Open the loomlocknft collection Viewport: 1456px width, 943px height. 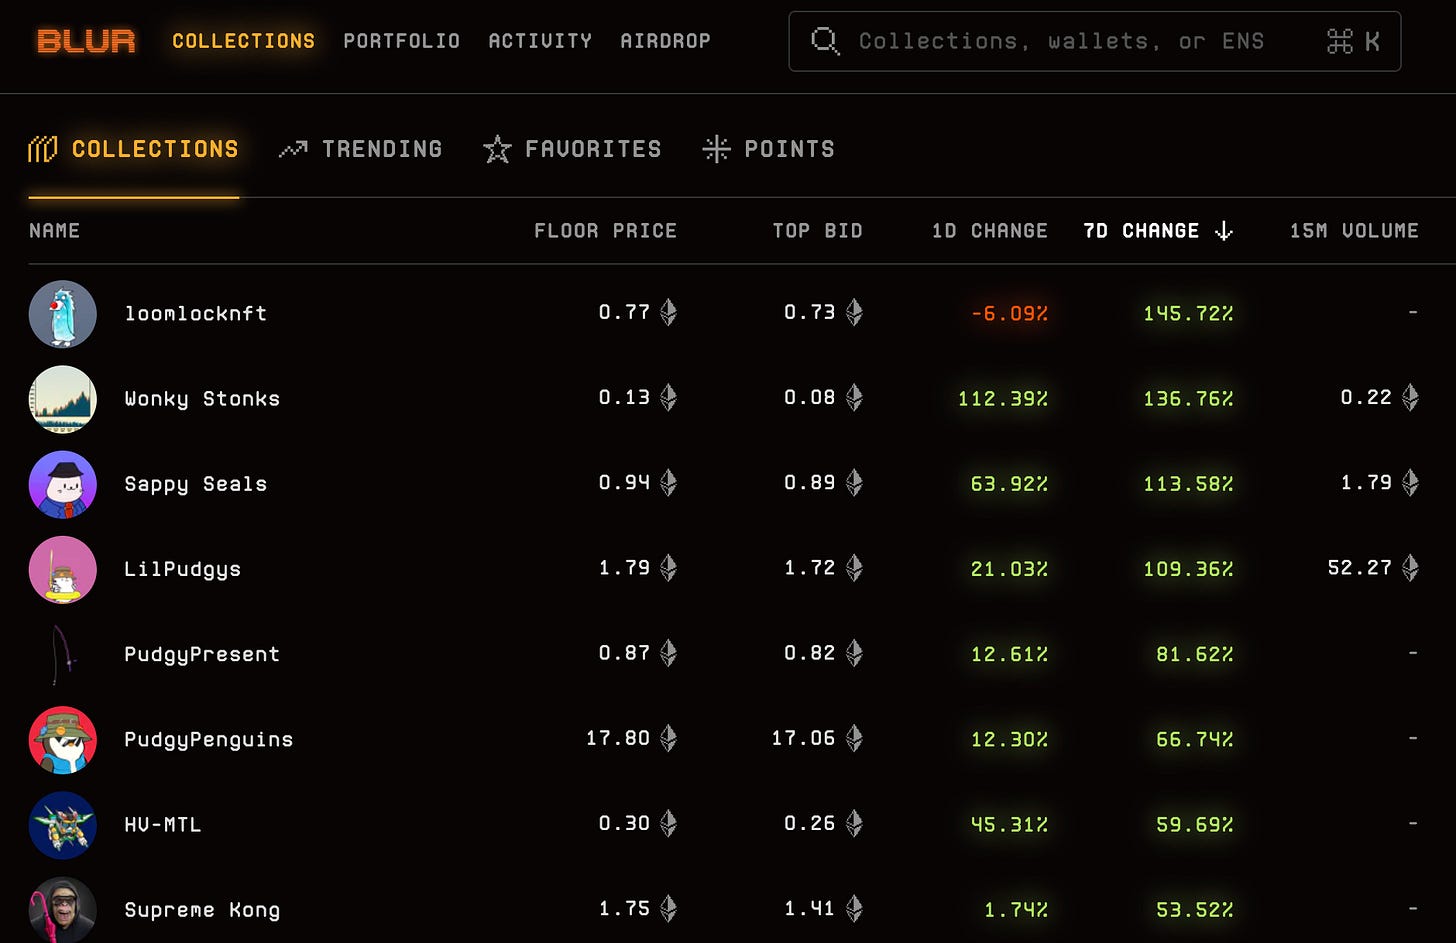pos(195,314)
